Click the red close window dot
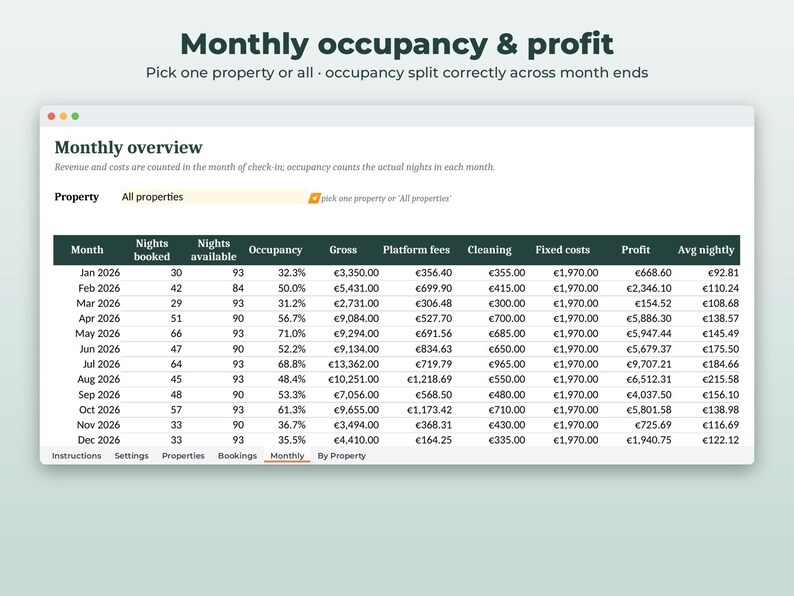794x596 pixels. pos(51,116)
